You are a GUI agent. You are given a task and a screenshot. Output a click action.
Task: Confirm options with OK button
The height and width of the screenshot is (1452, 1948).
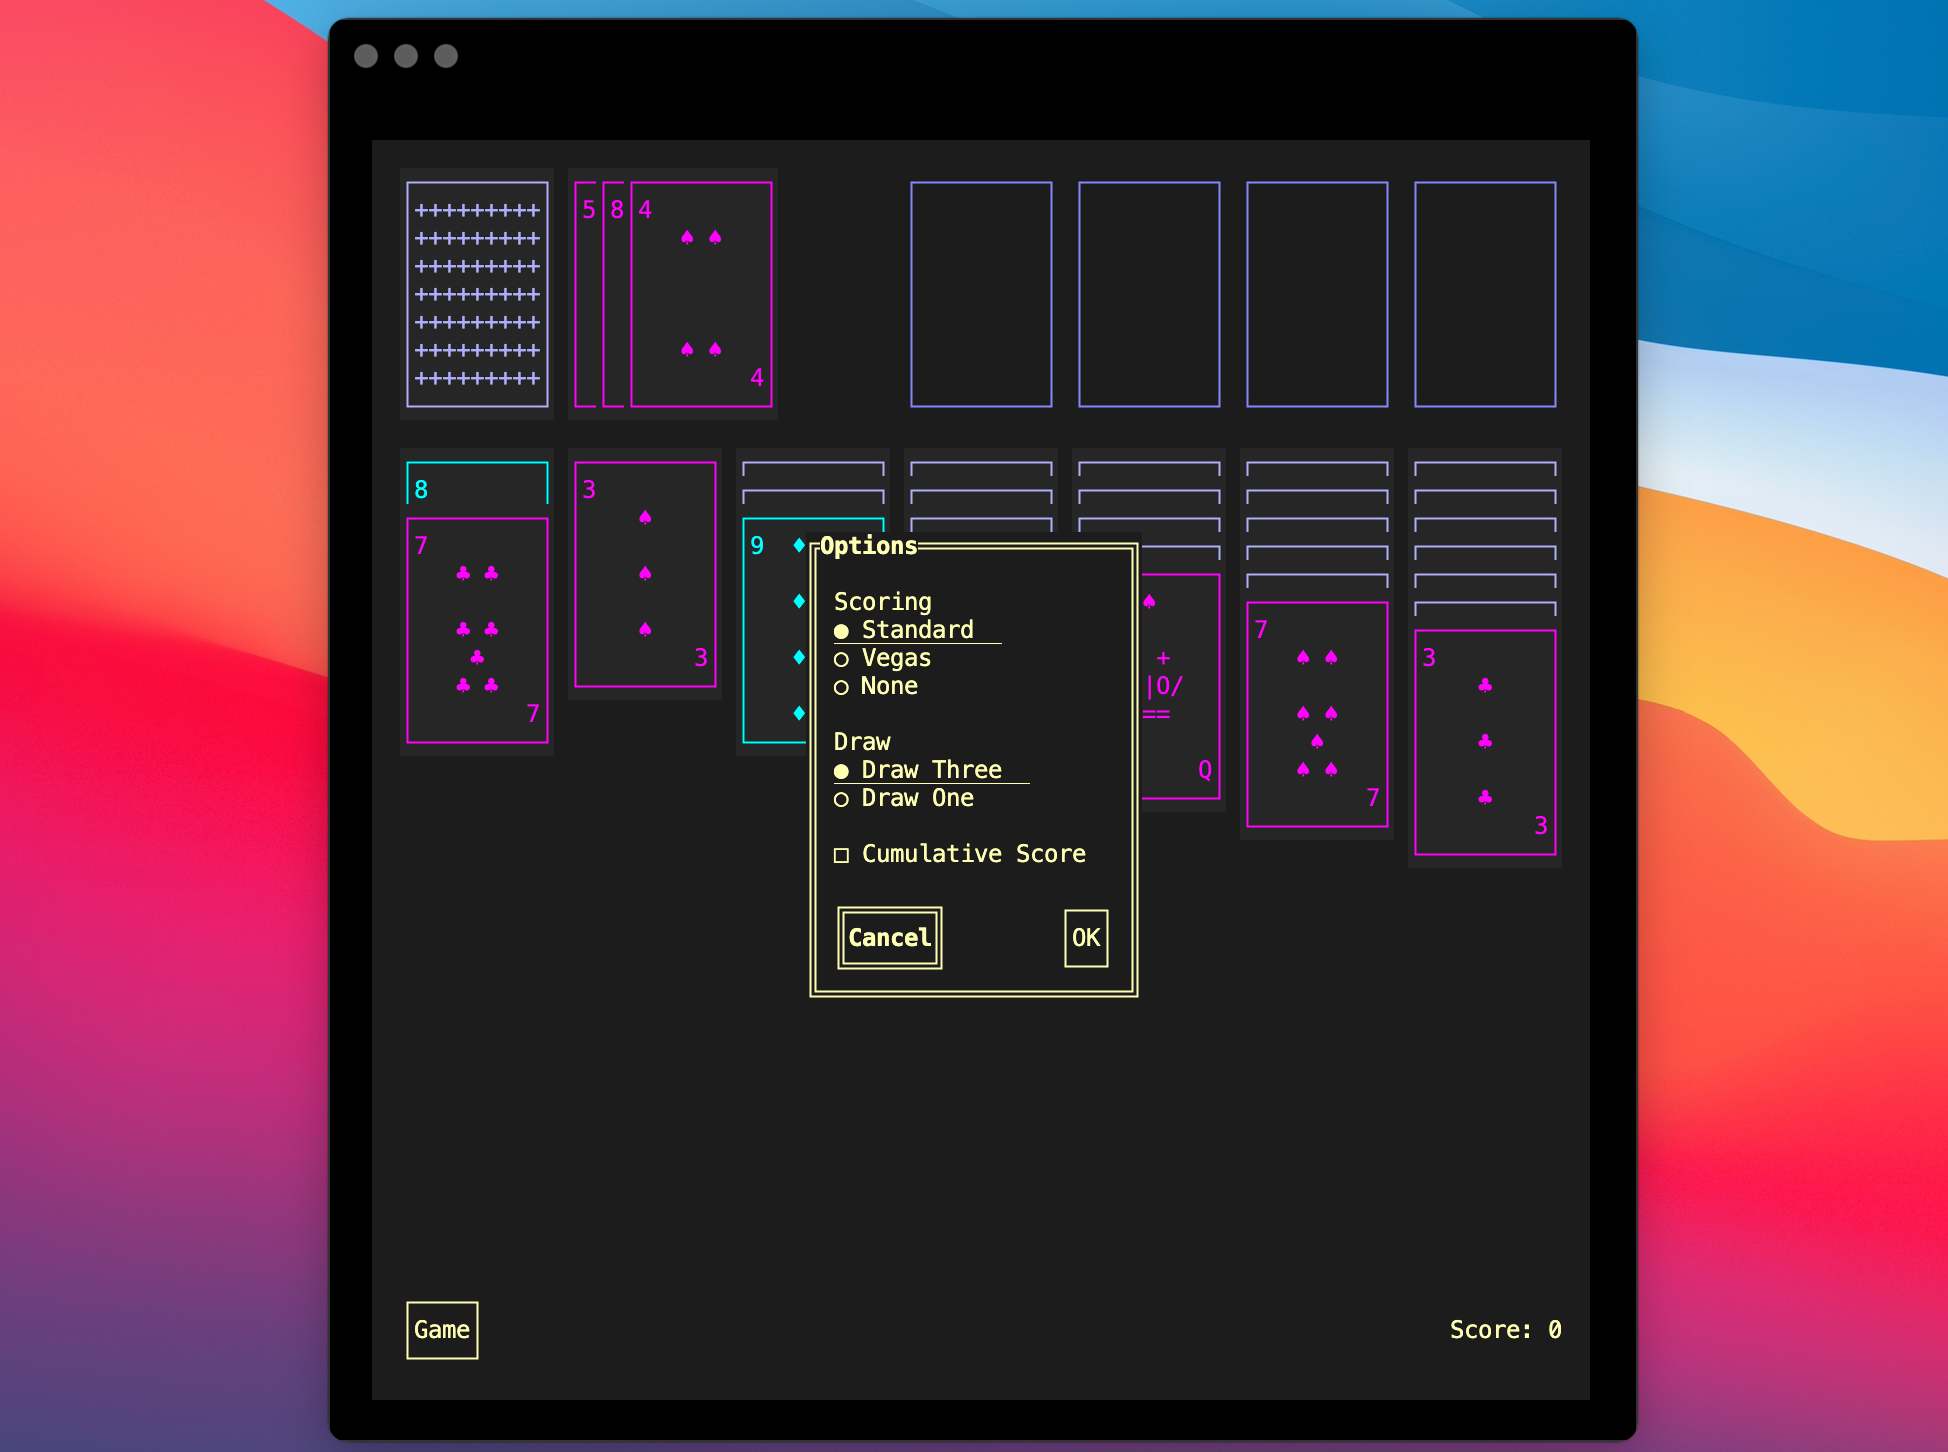click(1086, 938)
